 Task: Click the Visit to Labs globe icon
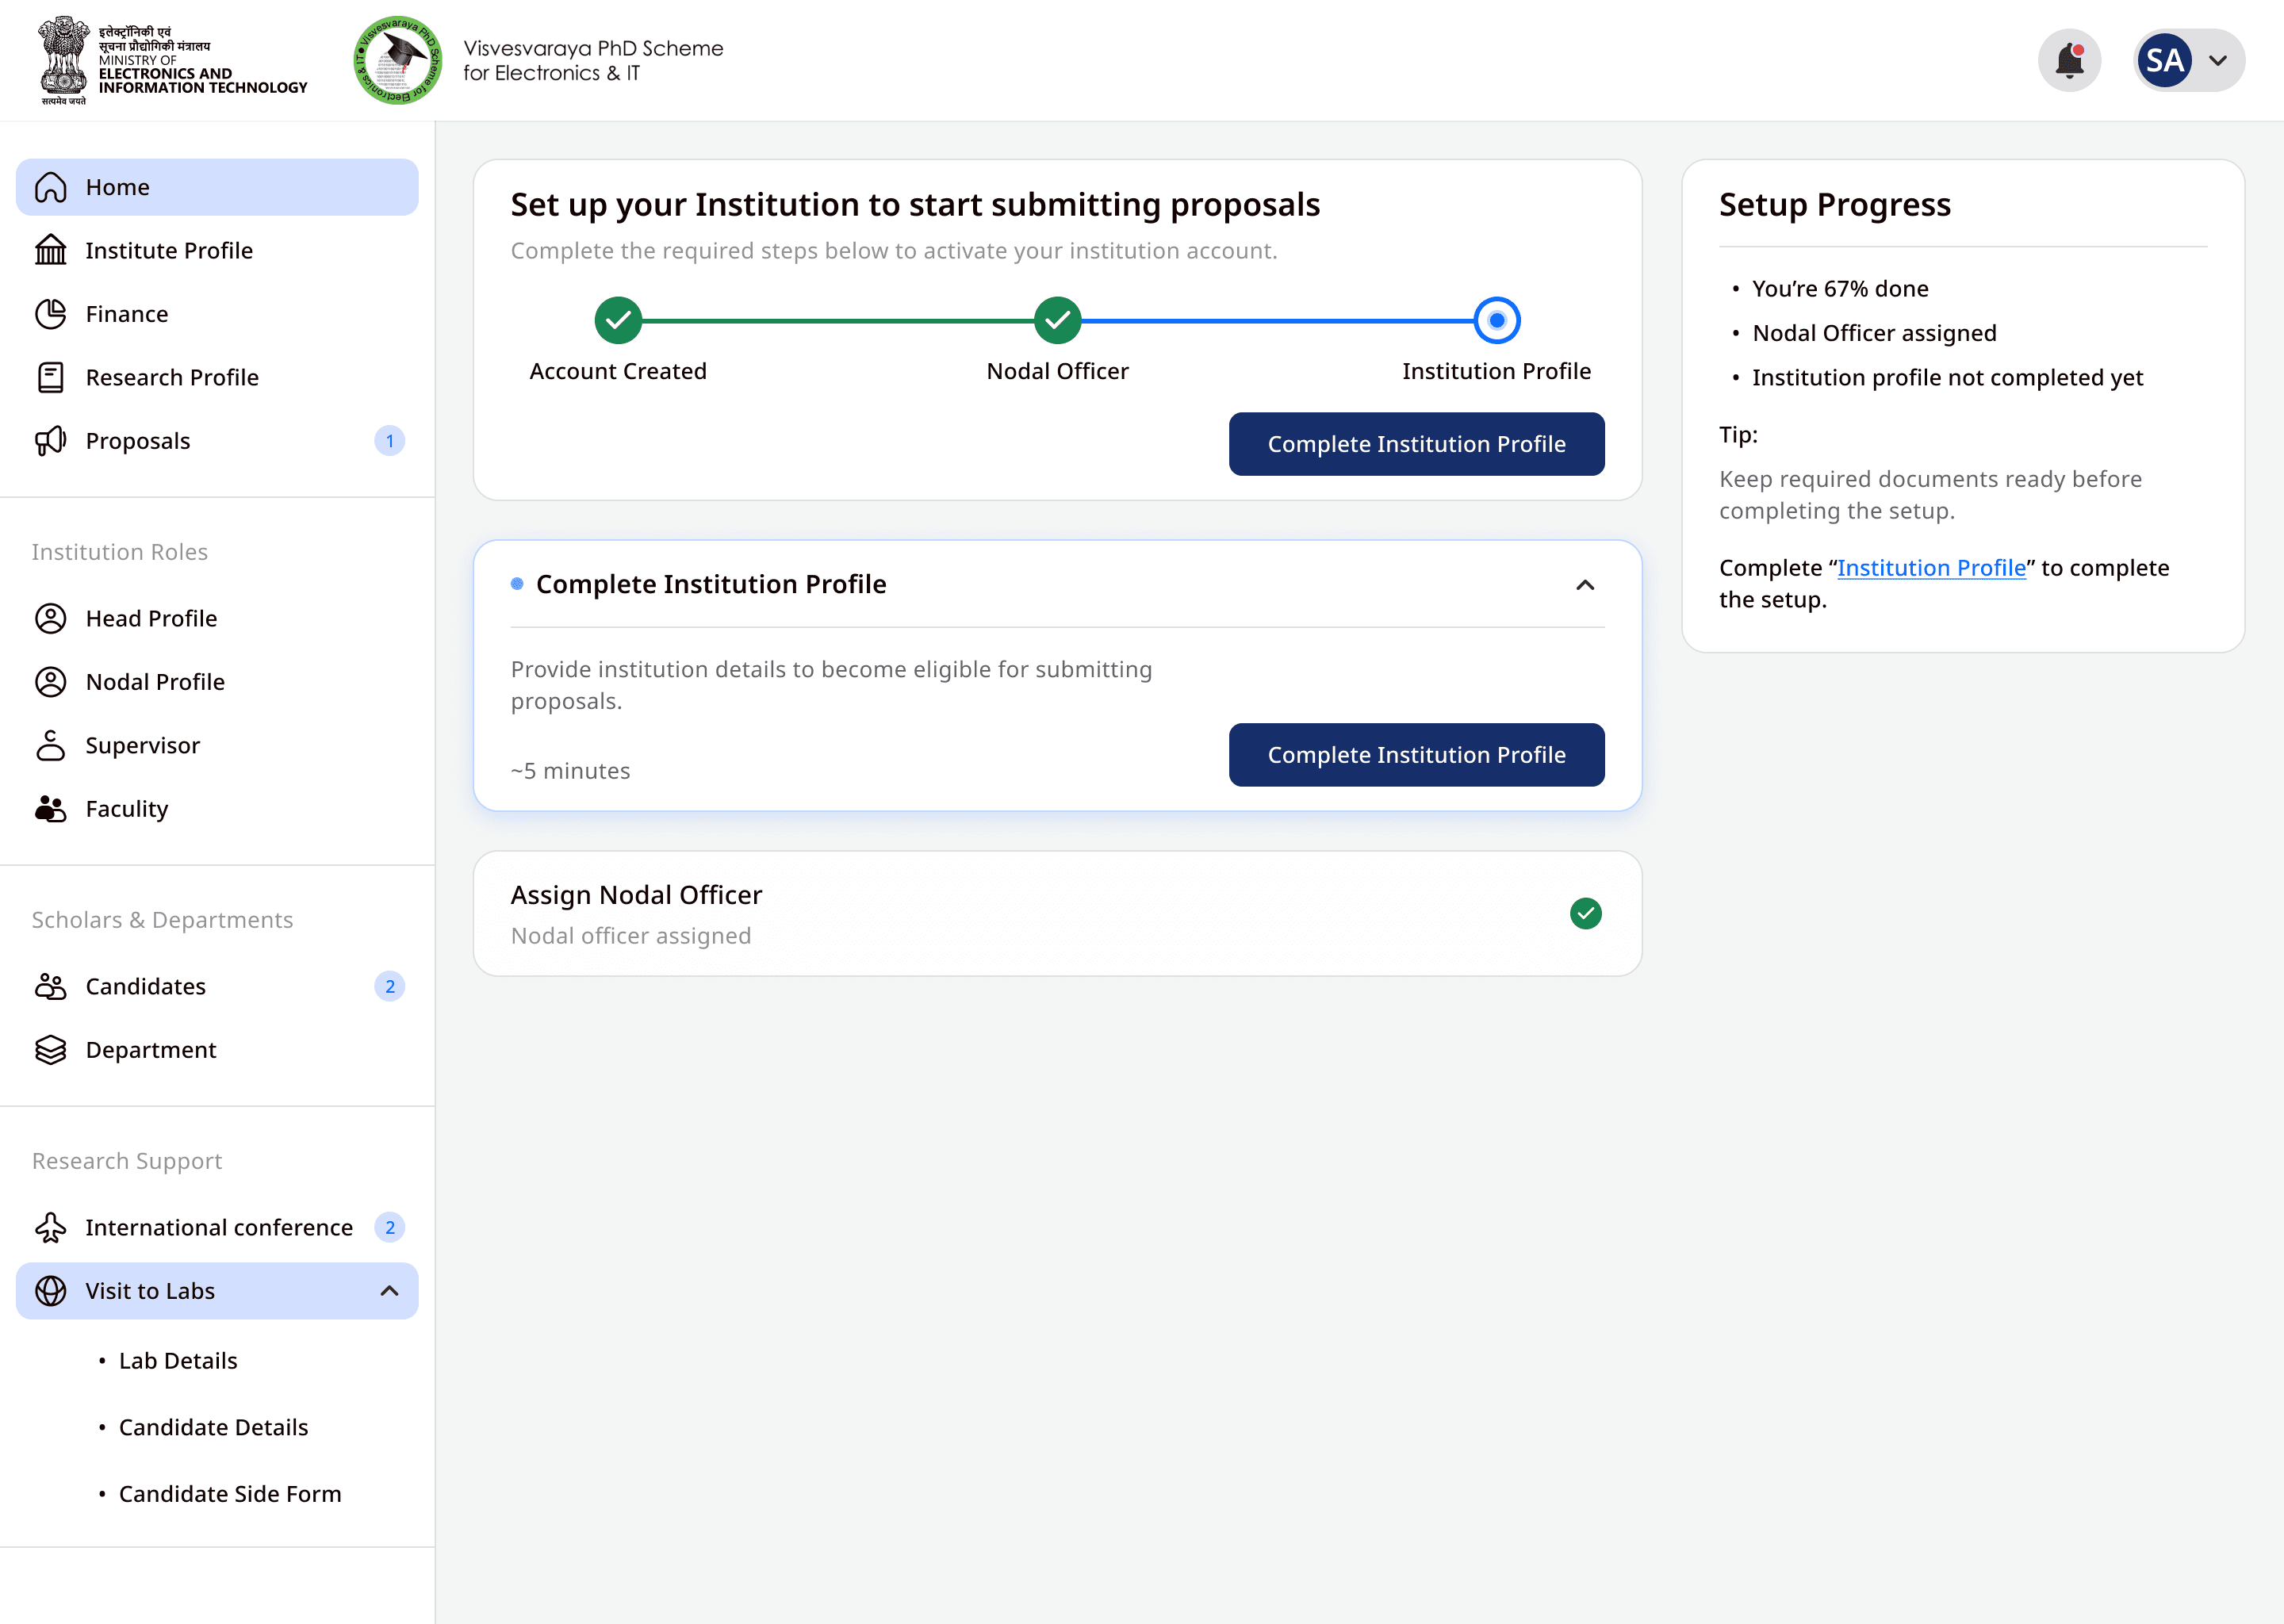coord(51,1291)
